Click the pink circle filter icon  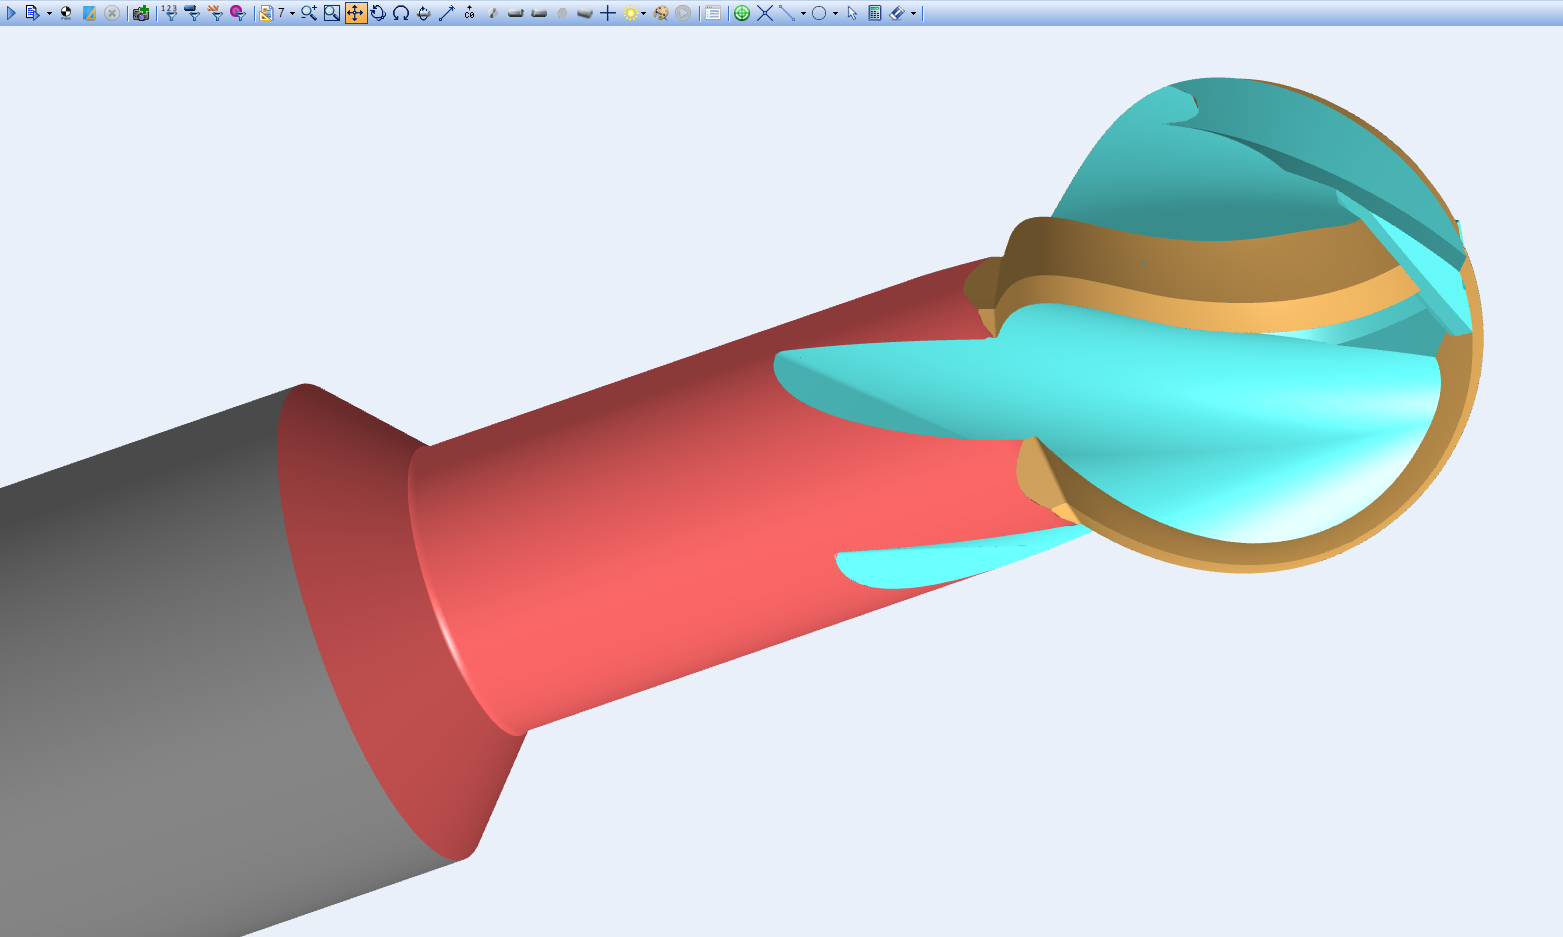(x=237, y=13)
